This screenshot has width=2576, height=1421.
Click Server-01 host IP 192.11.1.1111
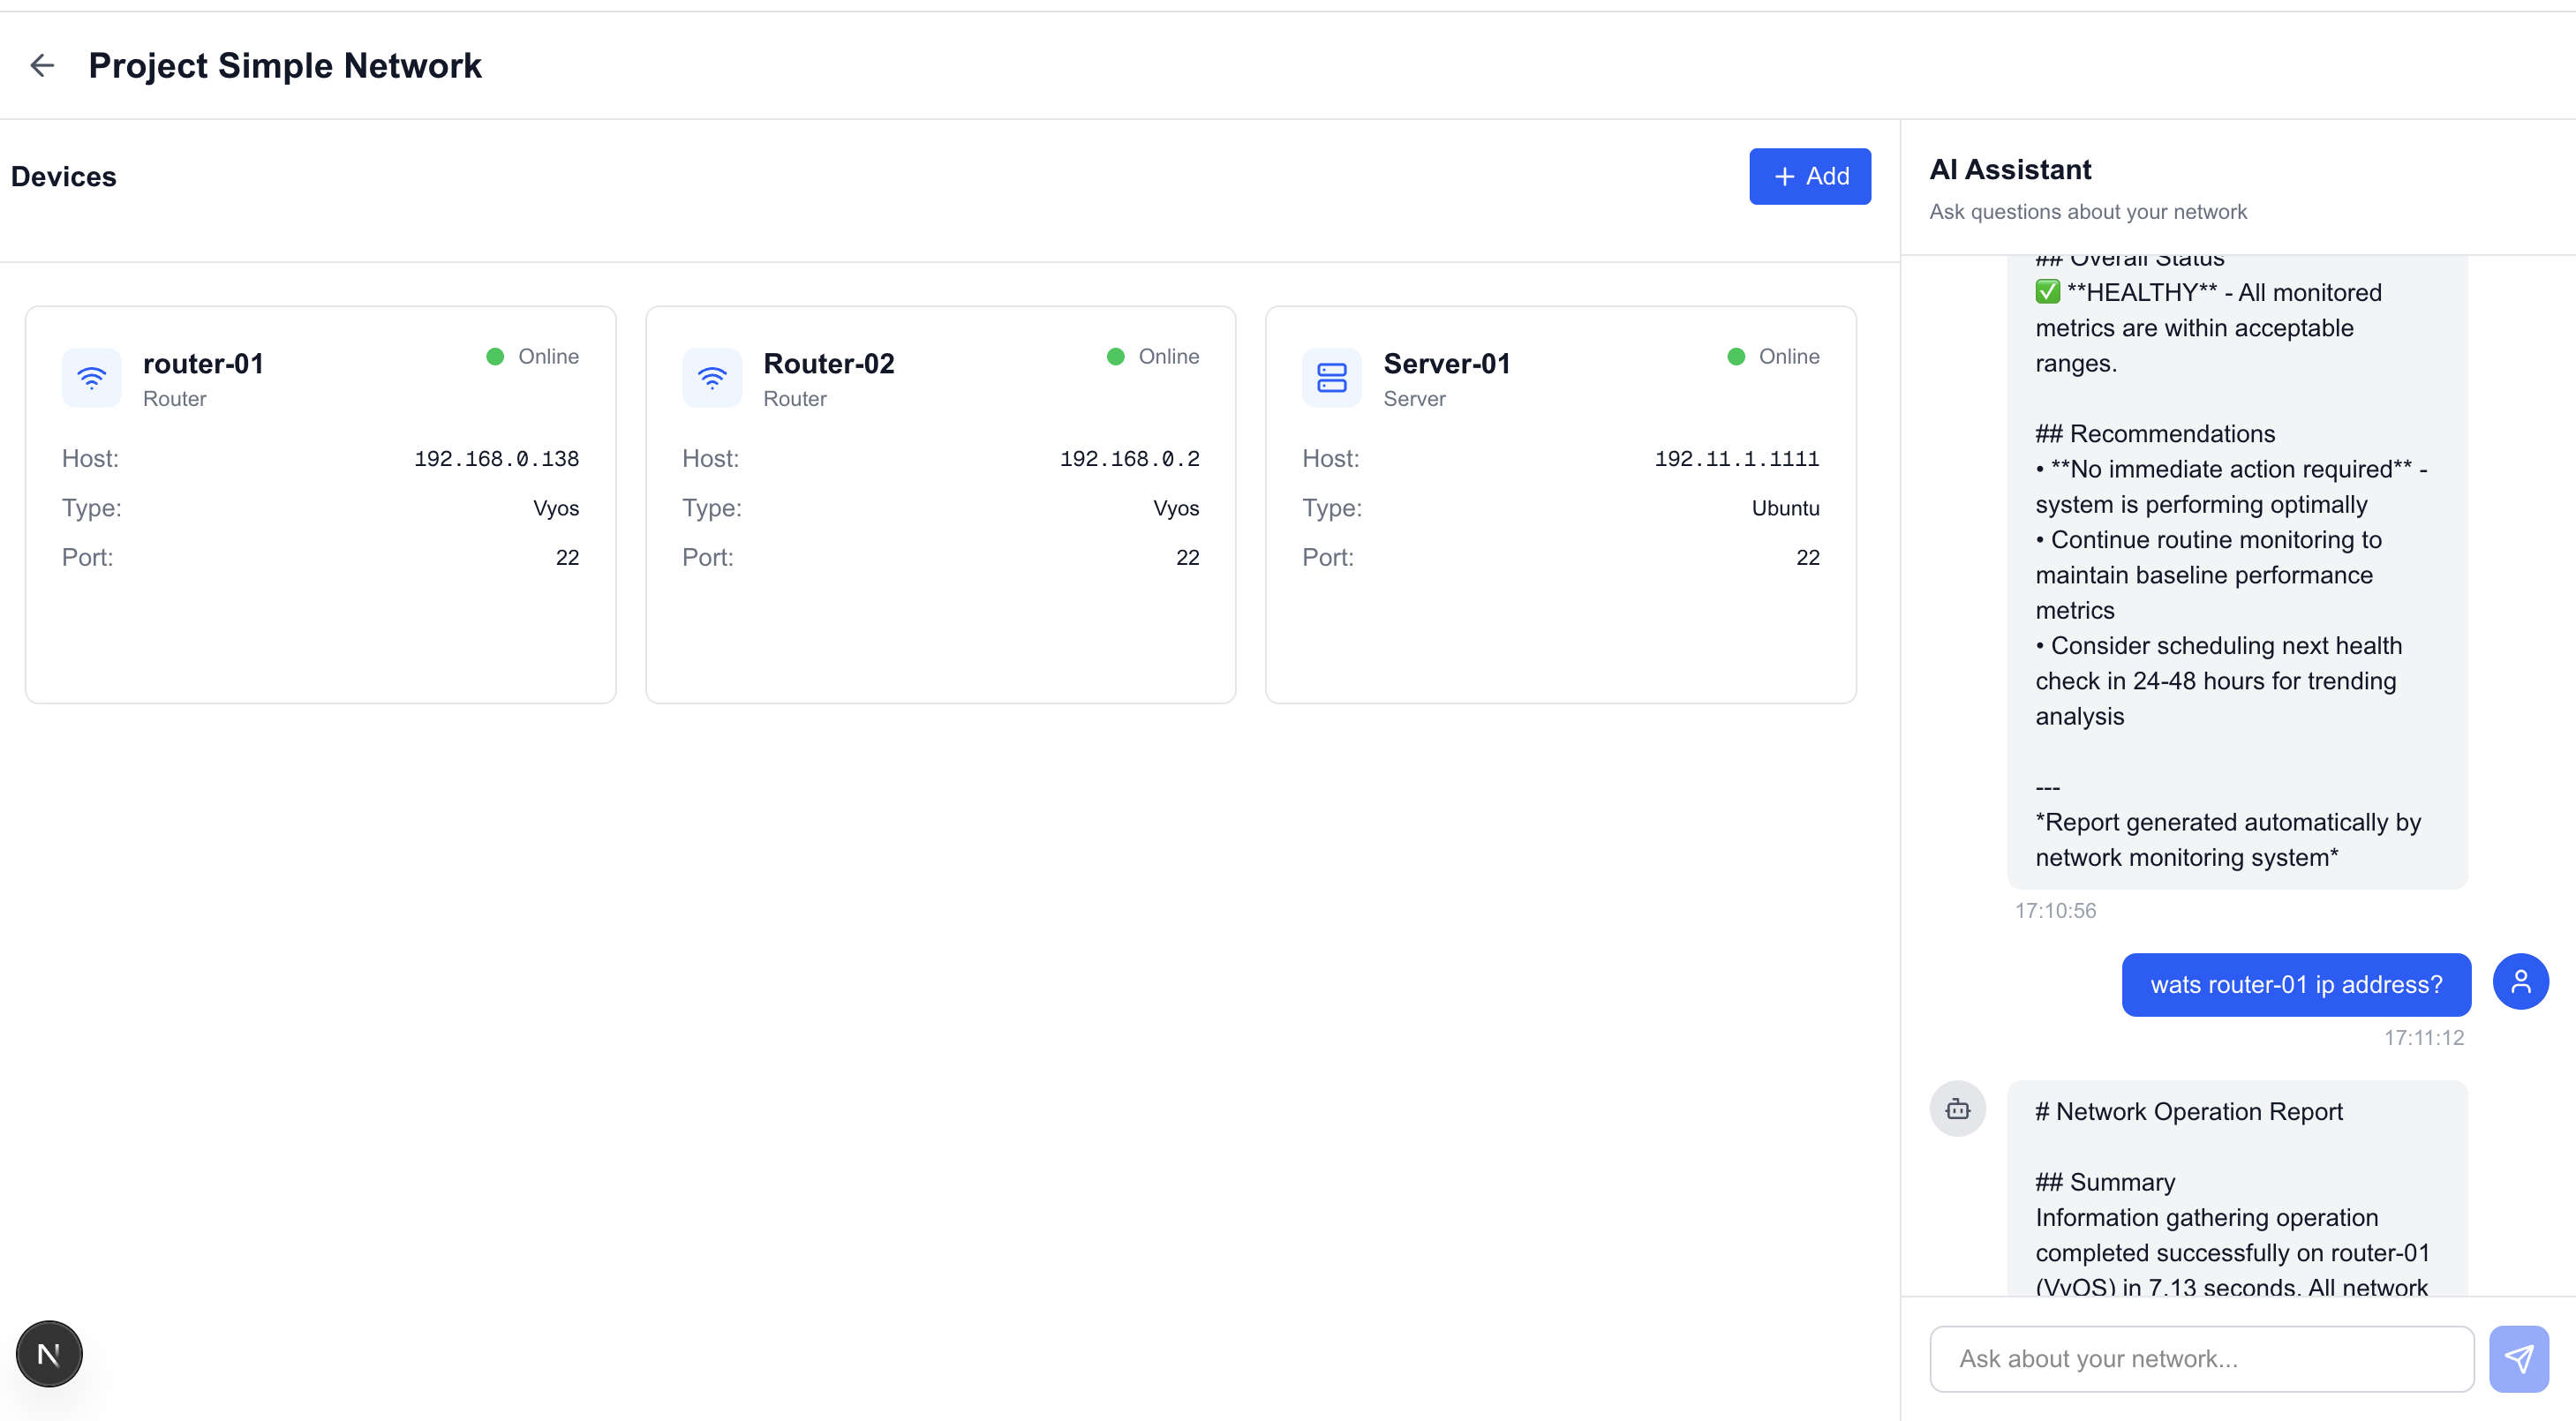click(1736, 459)
